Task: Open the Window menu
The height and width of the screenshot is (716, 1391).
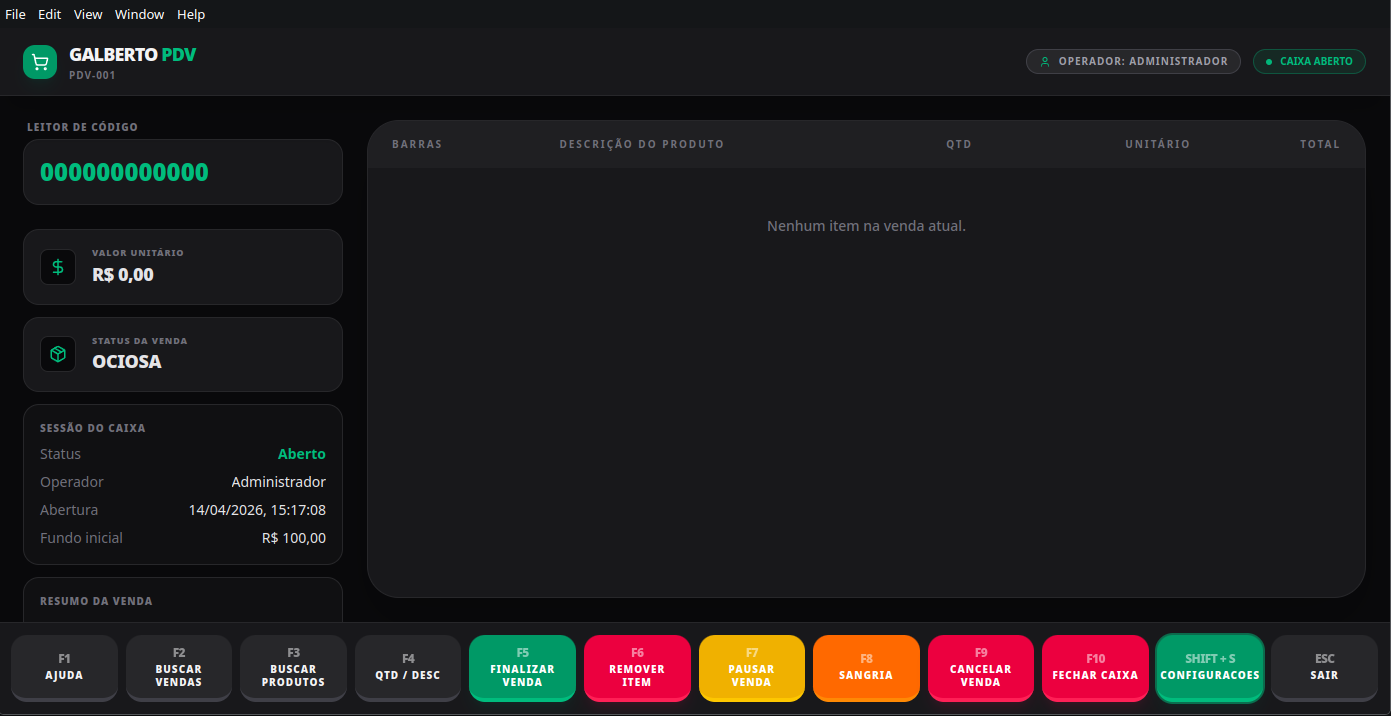Action: coord(140,14)
